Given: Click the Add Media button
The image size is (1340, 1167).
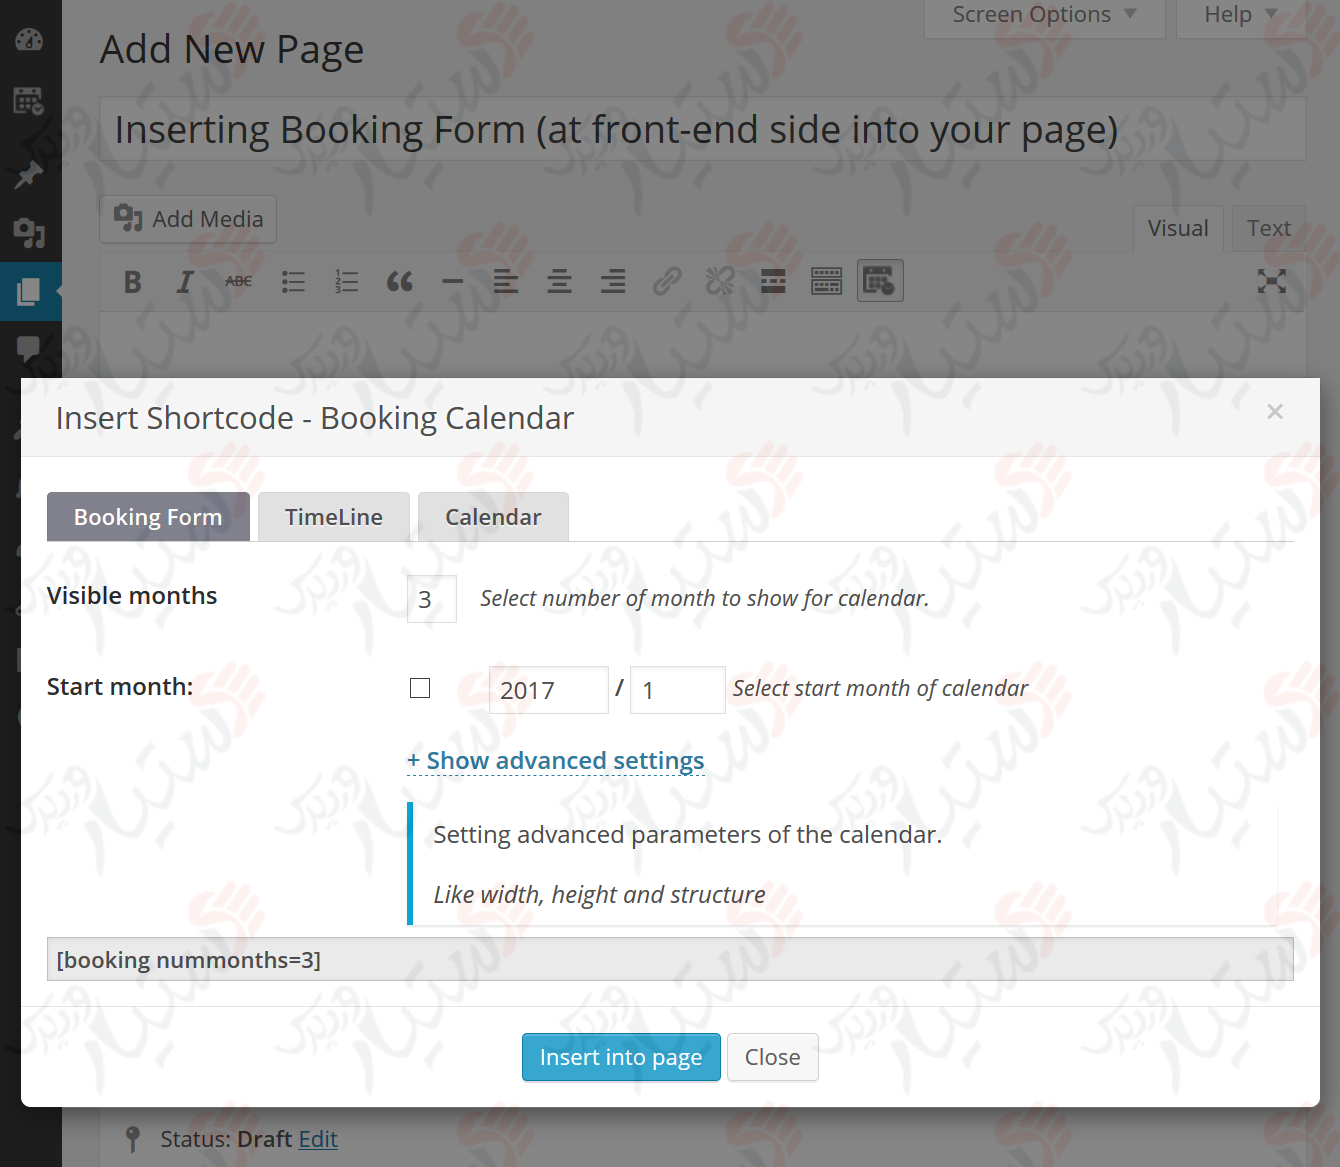Looking at the screenshot, I should [x=188, y=219].
